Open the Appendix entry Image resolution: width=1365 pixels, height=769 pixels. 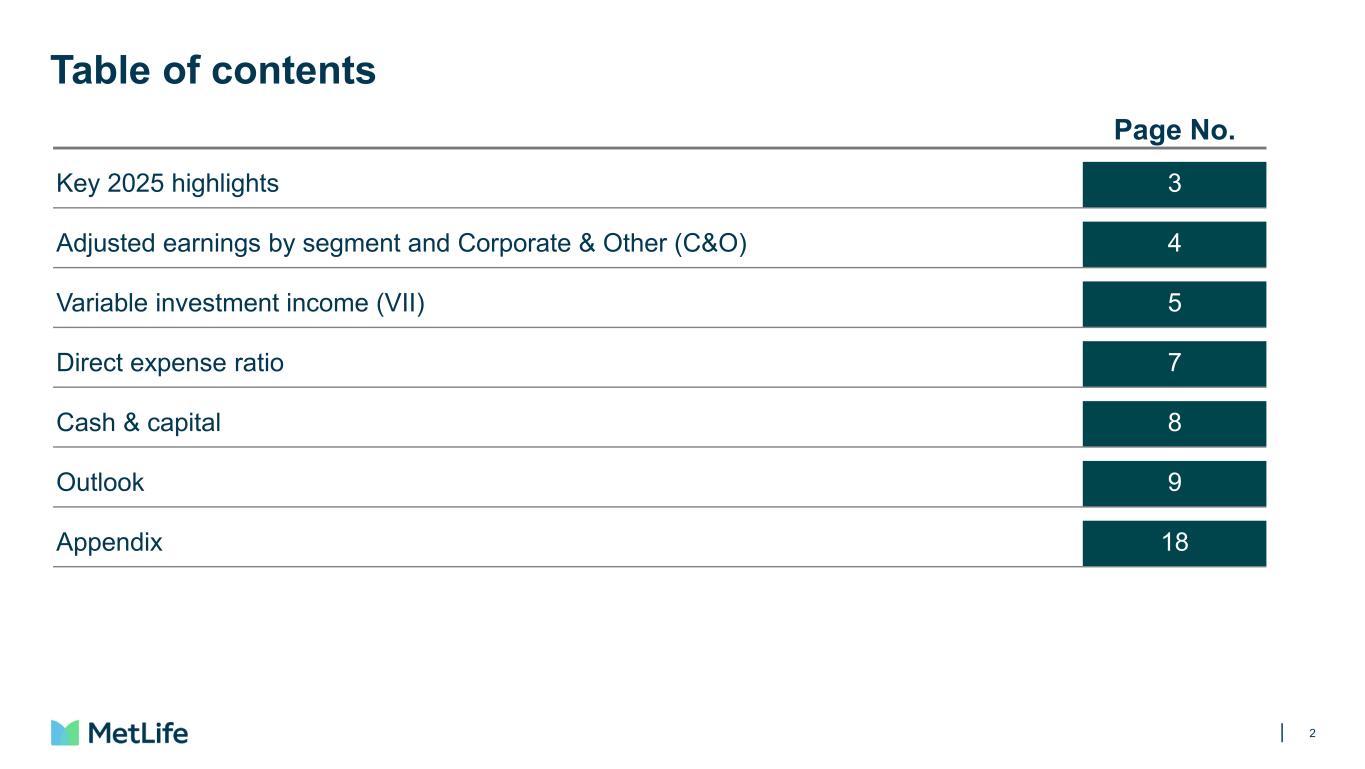109,543
